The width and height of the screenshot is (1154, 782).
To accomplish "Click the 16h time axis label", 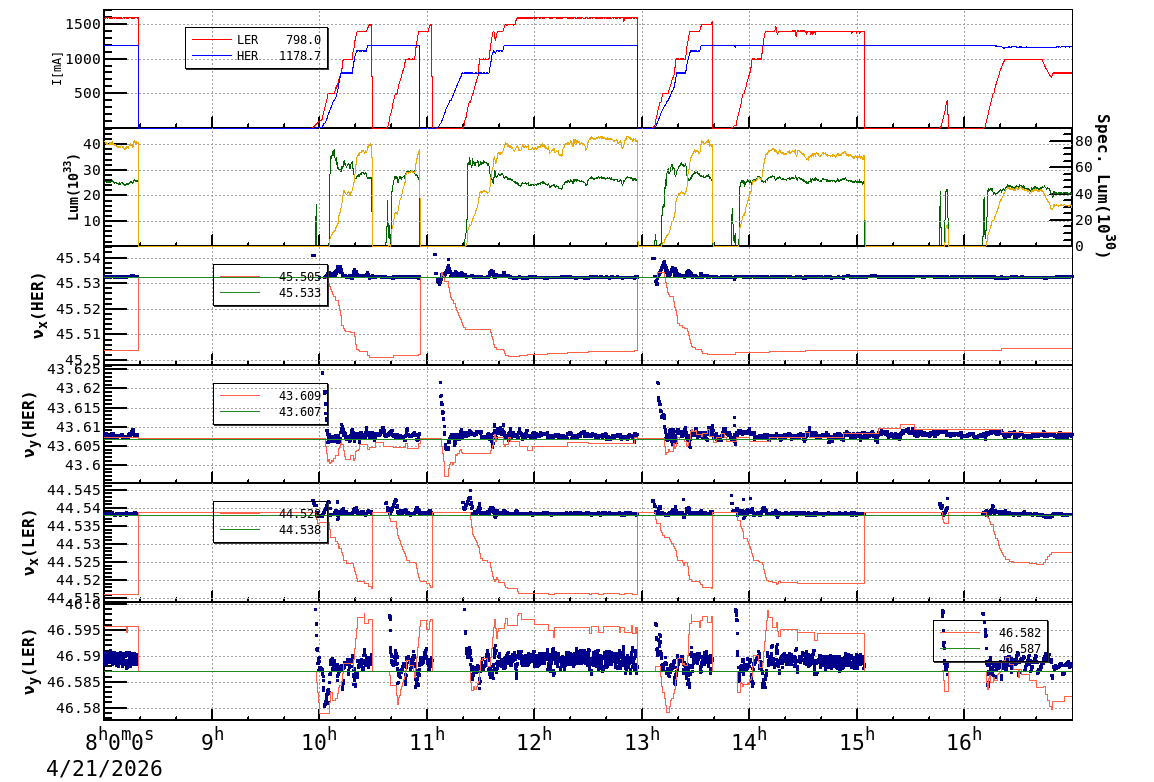I will (965, 739).
